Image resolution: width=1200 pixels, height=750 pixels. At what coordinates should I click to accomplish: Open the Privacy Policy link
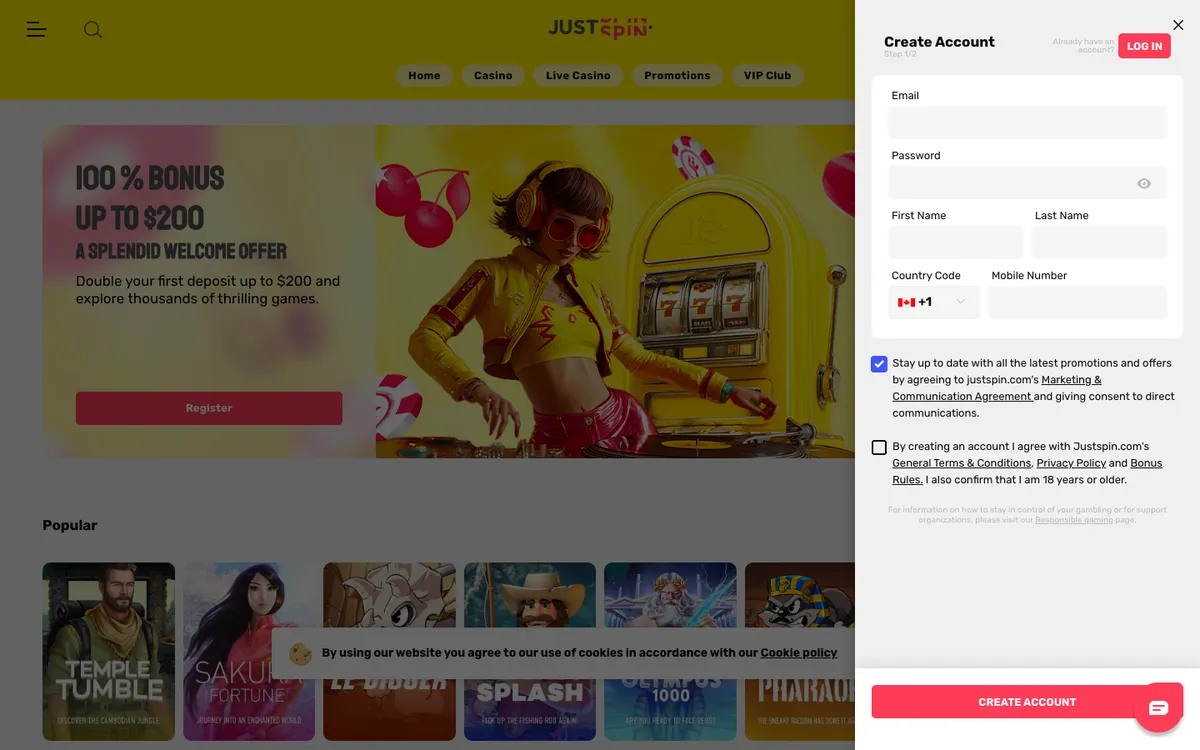pos(1071,463)
